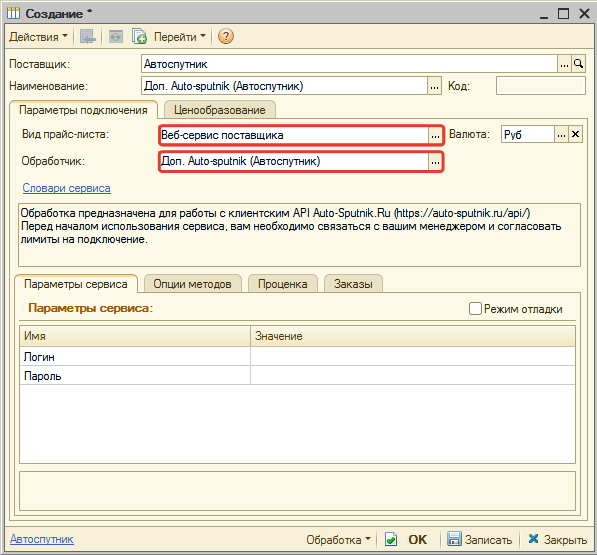The height and width of the screenshot is (555, 597).
Task: Click the refresh toolbar icon
Action: [116, 37]
